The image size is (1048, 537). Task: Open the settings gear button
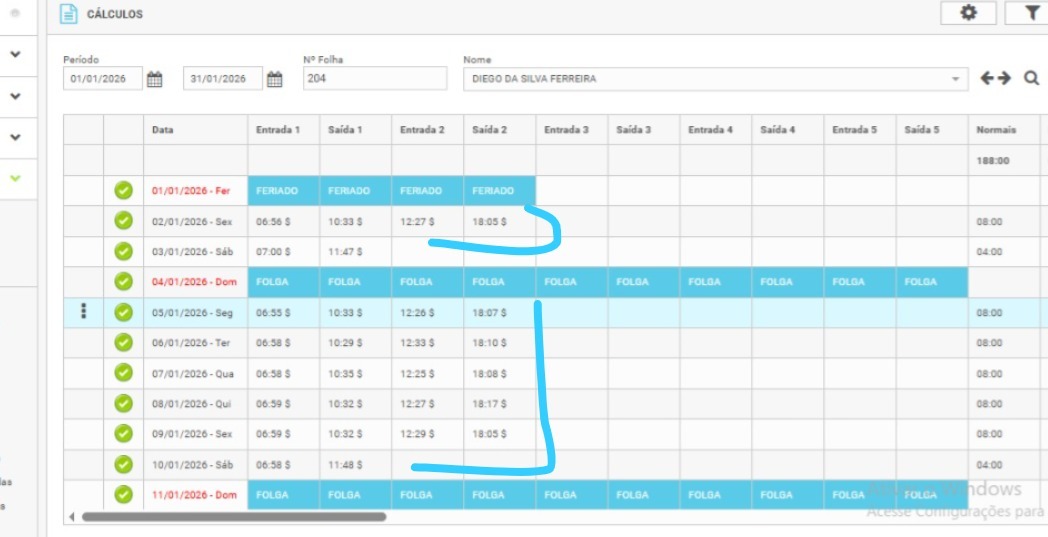pos(968,13)
